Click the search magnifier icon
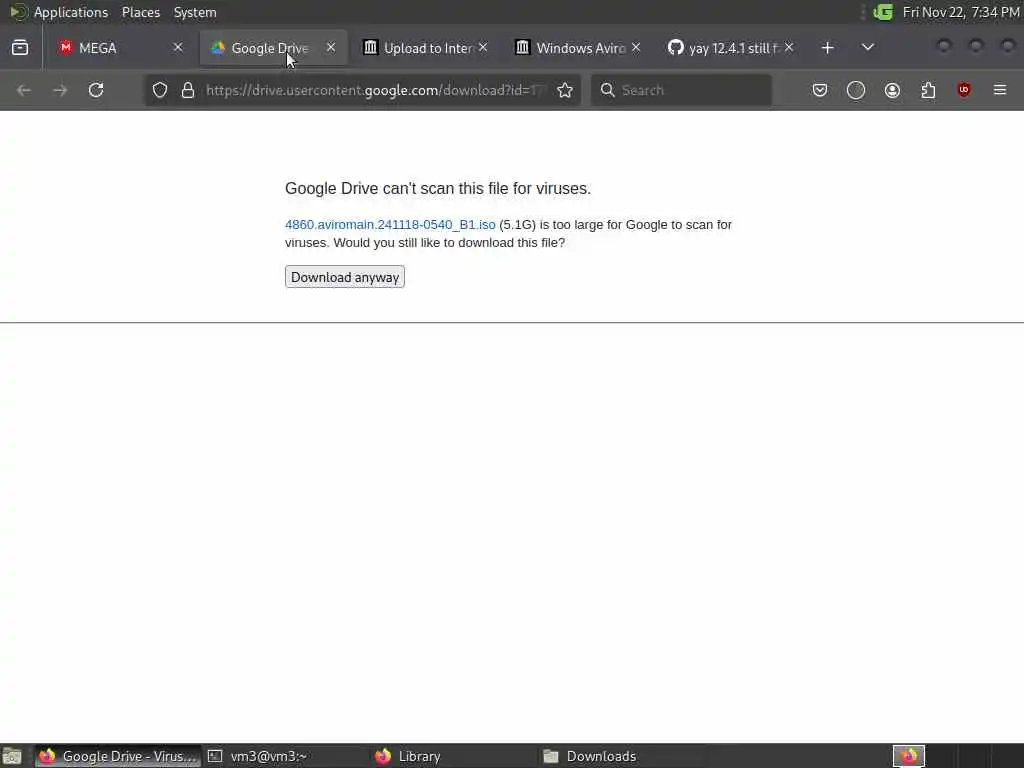This screenshot has height=768, width=1024. [x=607, y=90]
